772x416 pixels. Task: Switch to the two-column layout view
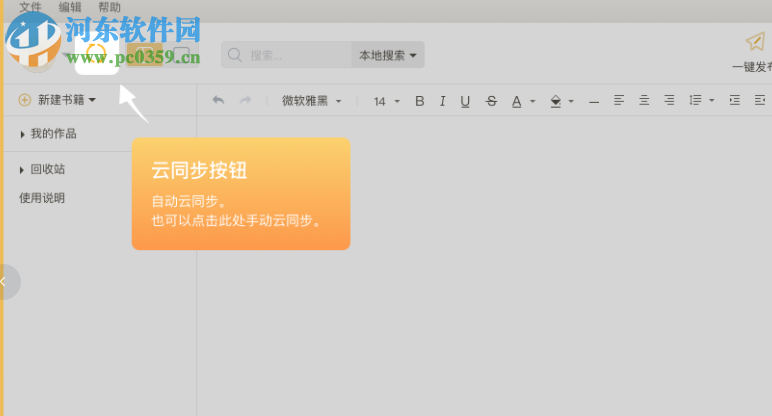click(x=145, y=54)
